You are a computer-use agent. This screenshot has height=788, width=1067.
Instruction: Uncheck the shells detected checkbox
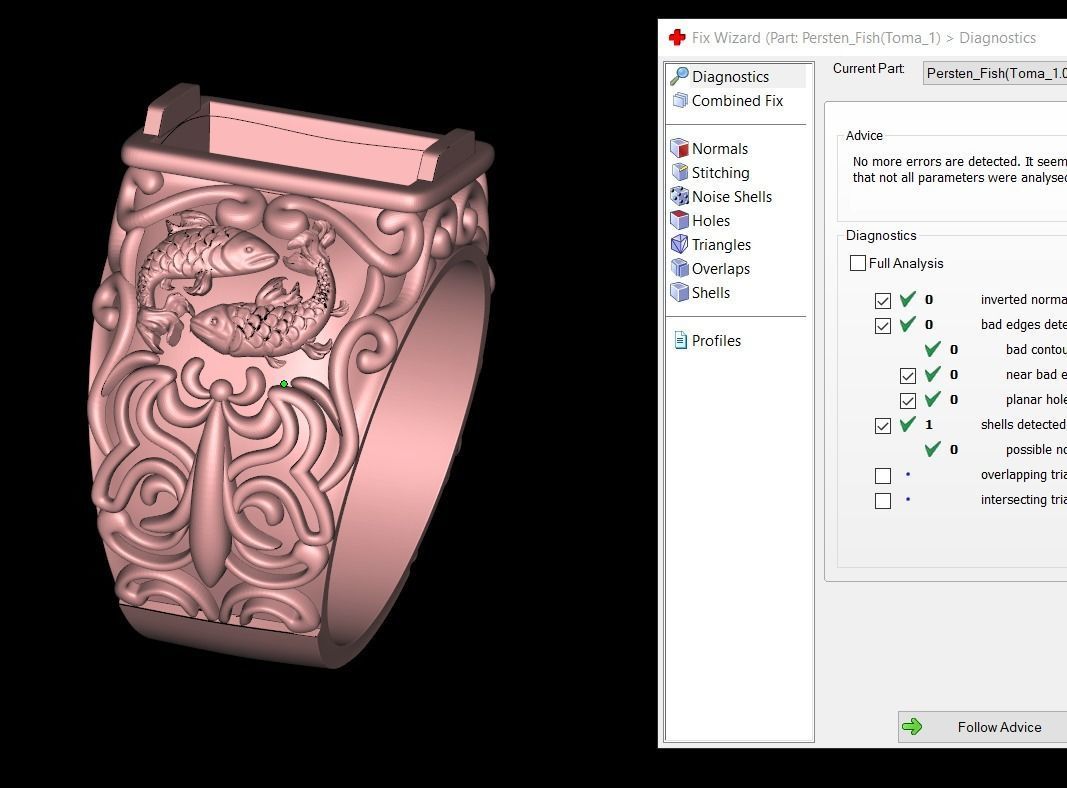click(883, 426)
